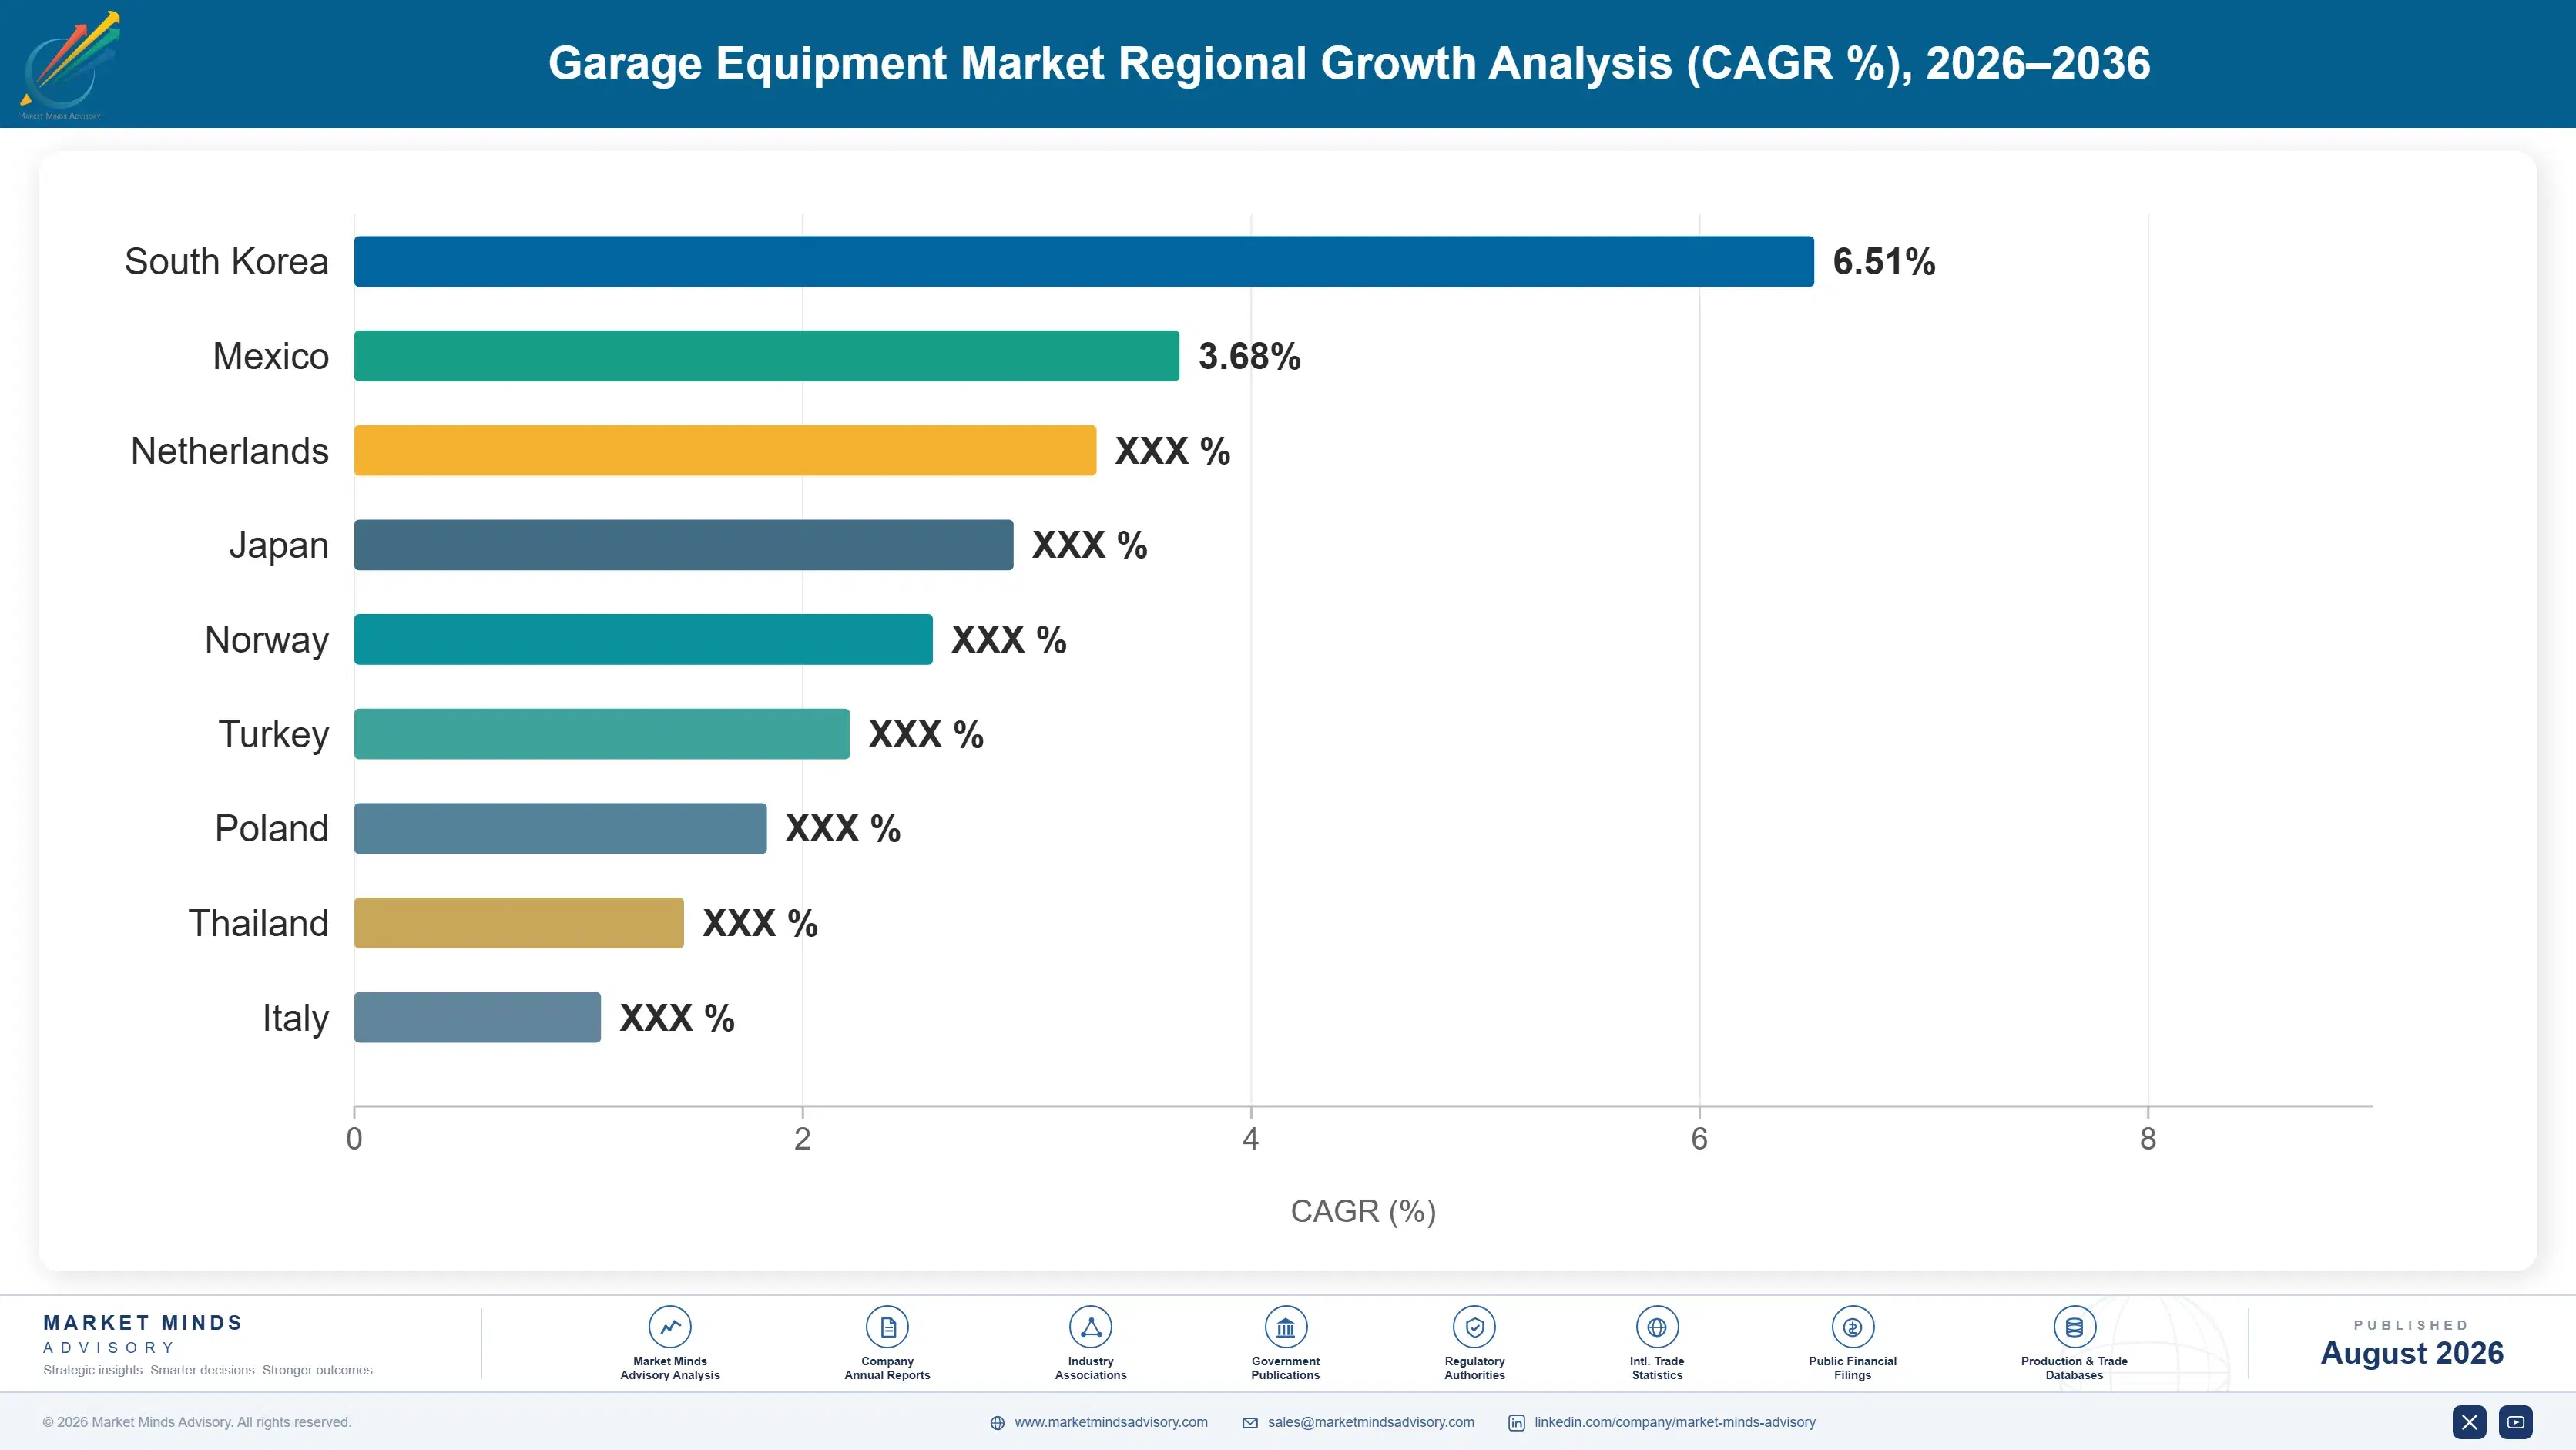Click the Italy bar
The width and height of the screenshot is (2576, 1450).
tap(477, 1017)
